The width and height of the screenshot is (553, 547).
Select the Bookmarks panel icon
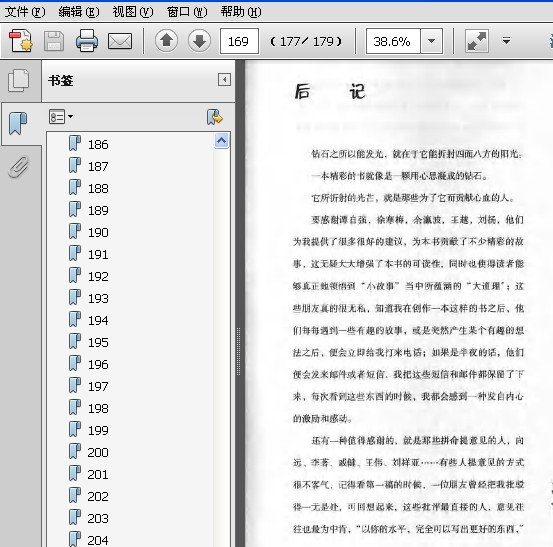click(18, 123)
